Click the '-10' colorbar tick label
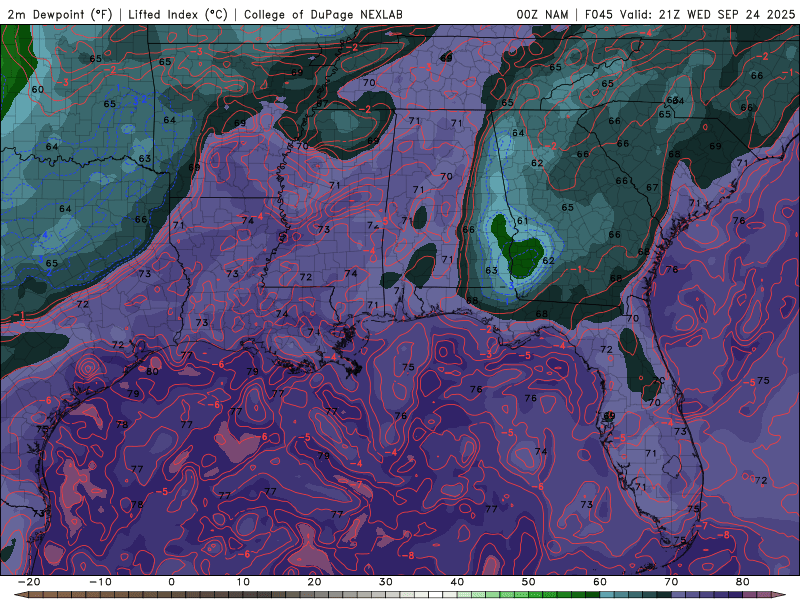Viewport: 800px width, 600px height. [100, 582]
